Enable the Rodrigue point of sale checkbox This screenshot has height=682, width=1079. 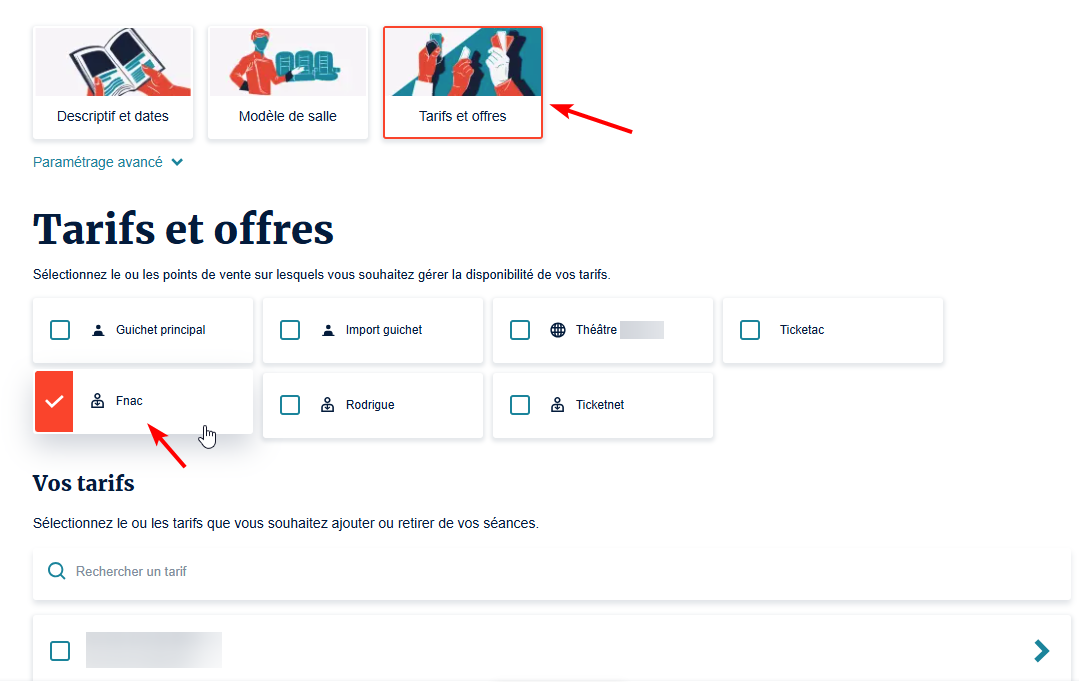(x=290, y=405)
